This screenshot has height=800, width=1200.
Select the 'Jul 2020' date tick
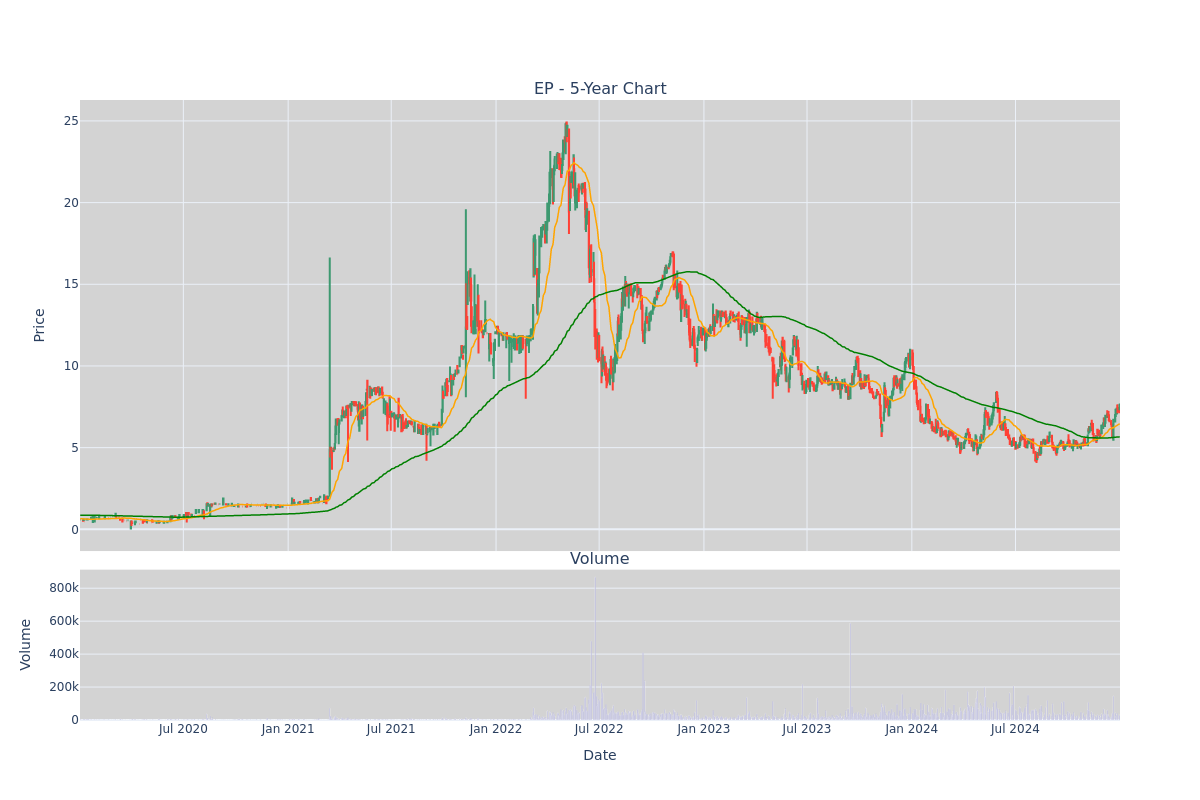[x=183, y=729]
